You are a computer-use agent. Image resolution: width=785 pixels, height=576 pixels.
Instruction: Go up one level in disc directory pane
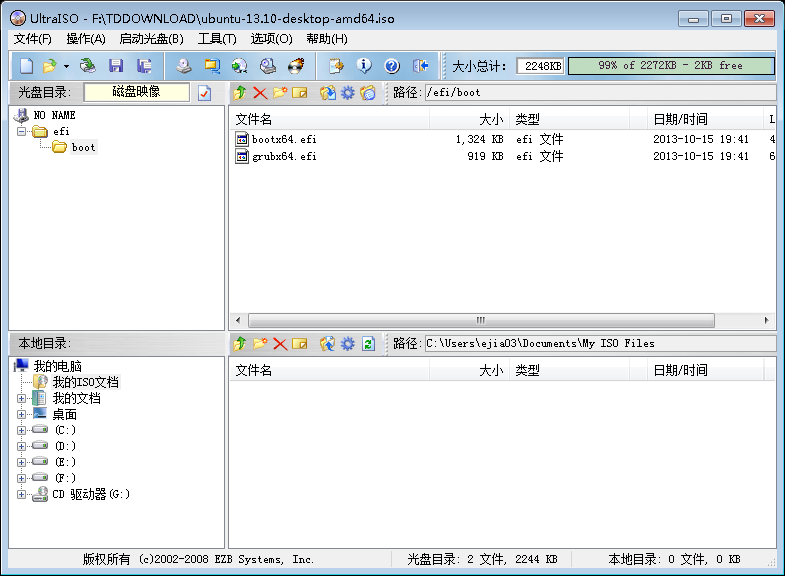(x=240, y=93)
